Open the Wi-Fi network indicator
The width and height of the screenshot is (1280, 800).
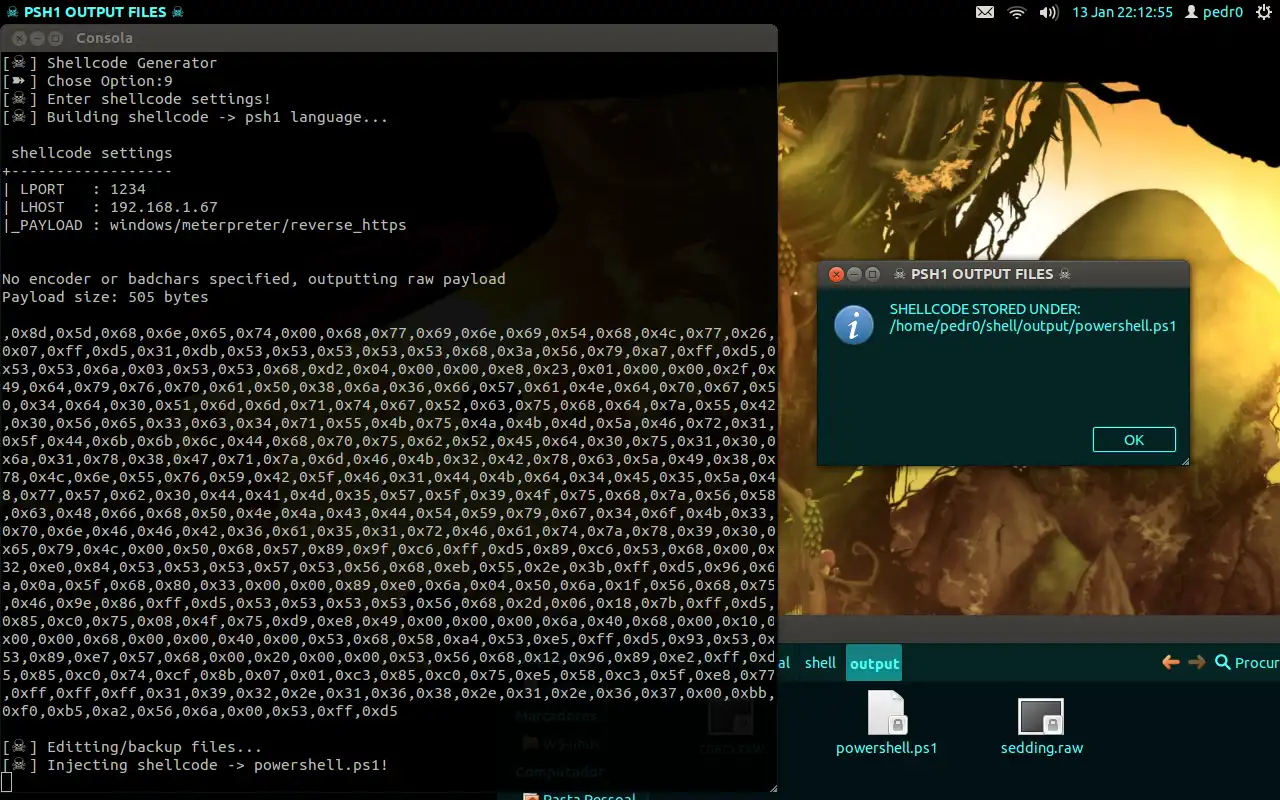[1017, 12]
